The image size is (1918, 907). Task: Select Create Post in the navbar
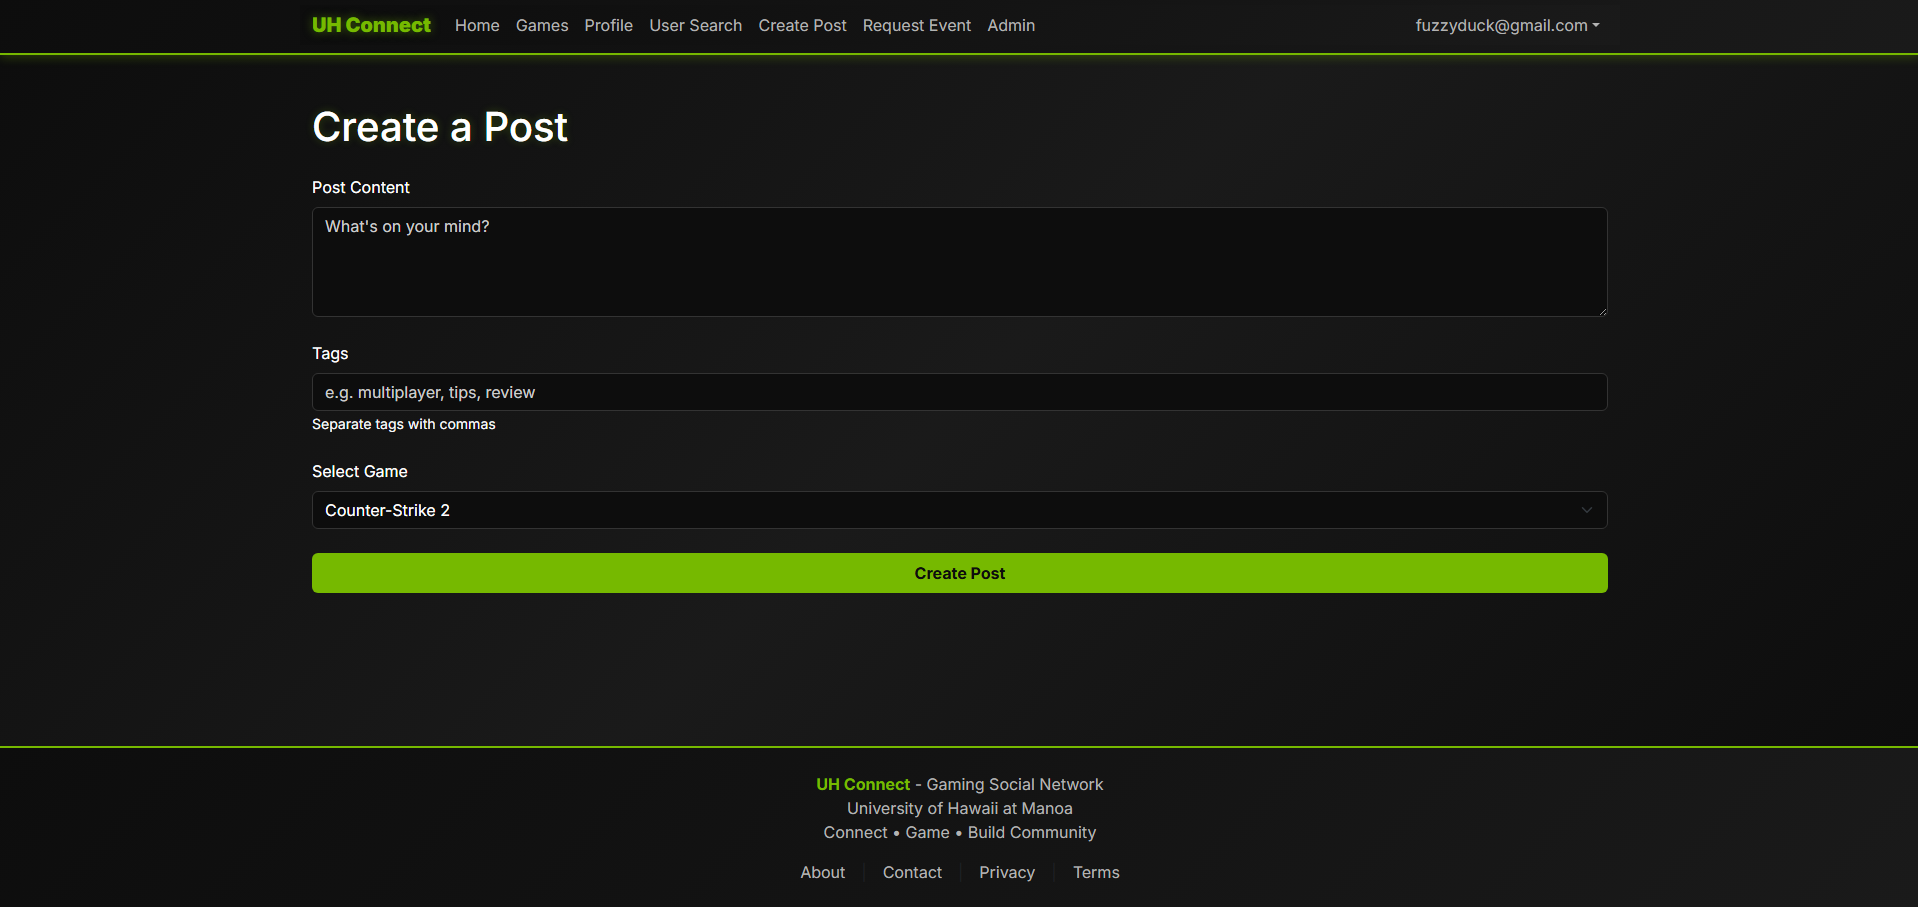click(802, 25)
